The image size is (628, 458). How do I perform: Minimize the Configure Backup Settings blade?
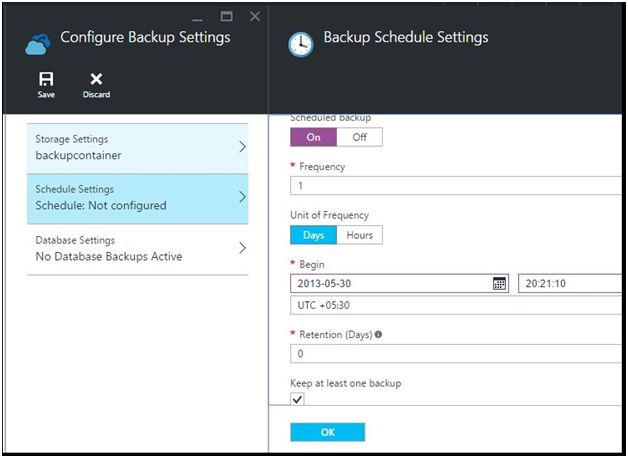pyautogui.click(x=198, y=16)
